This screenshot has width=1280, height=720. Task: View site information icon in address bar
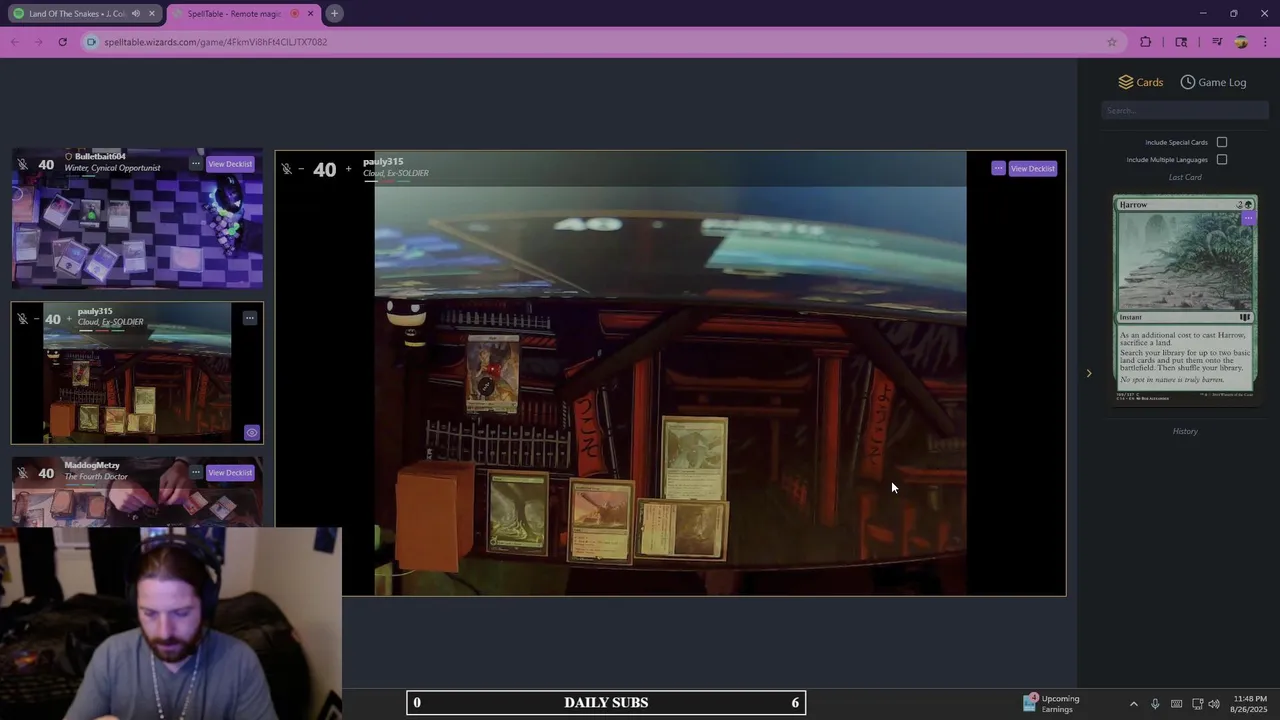click(92, 42)
